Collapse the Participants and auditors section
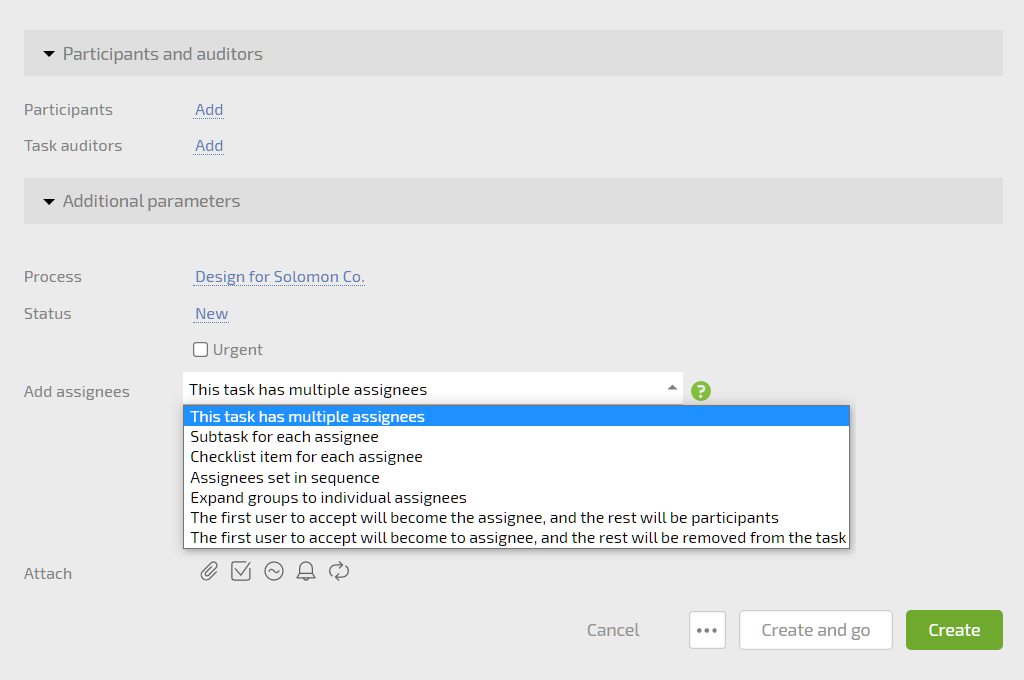Image resolution: width=1024 pixels, height=680 pixels. tap(49, 54)
